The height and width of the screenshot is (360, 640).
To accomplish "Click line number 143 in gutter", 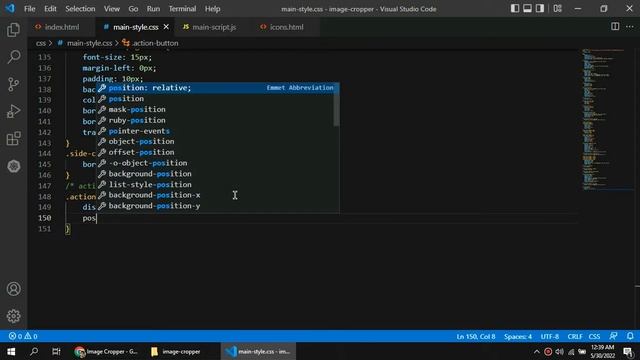I will click(x=44, y=143).
